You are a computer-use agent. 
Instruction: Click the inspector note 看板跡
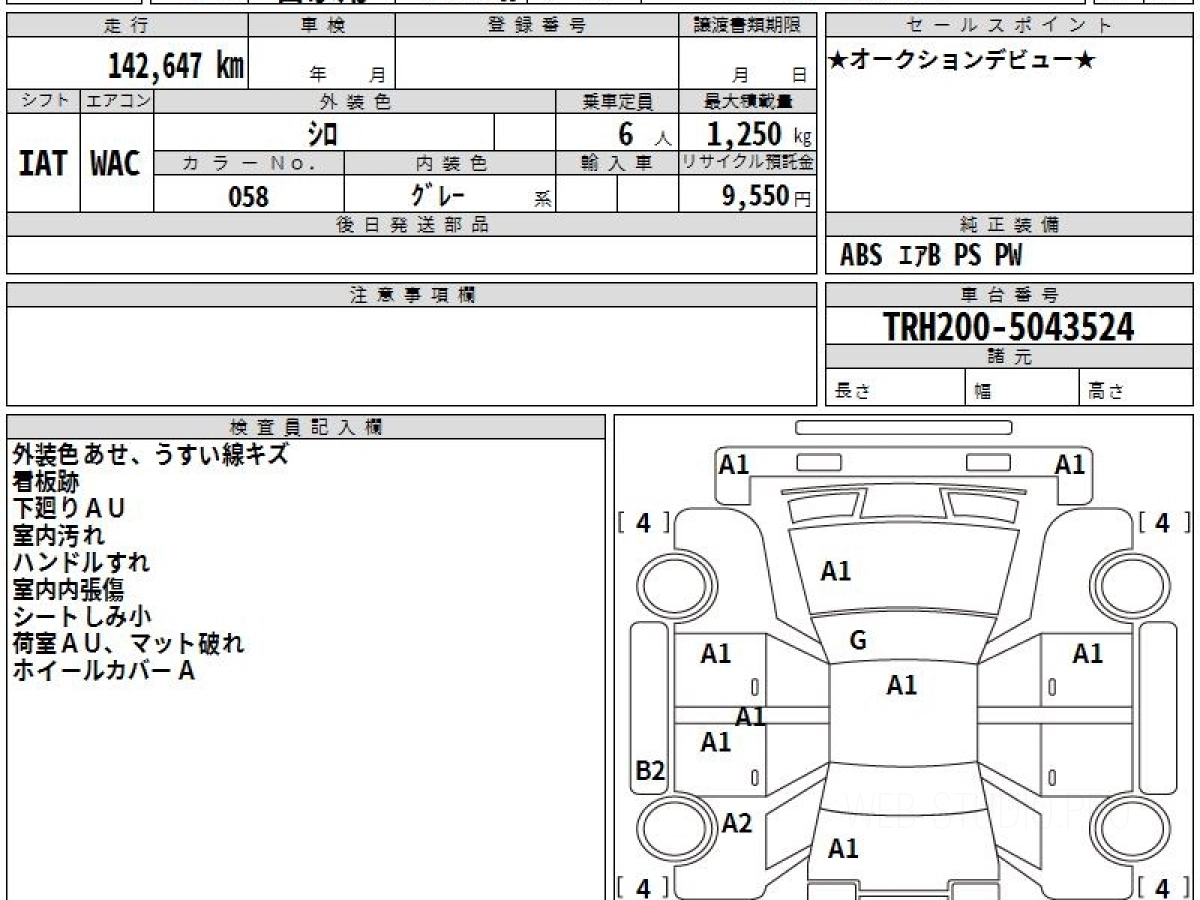tap(45, 481)
